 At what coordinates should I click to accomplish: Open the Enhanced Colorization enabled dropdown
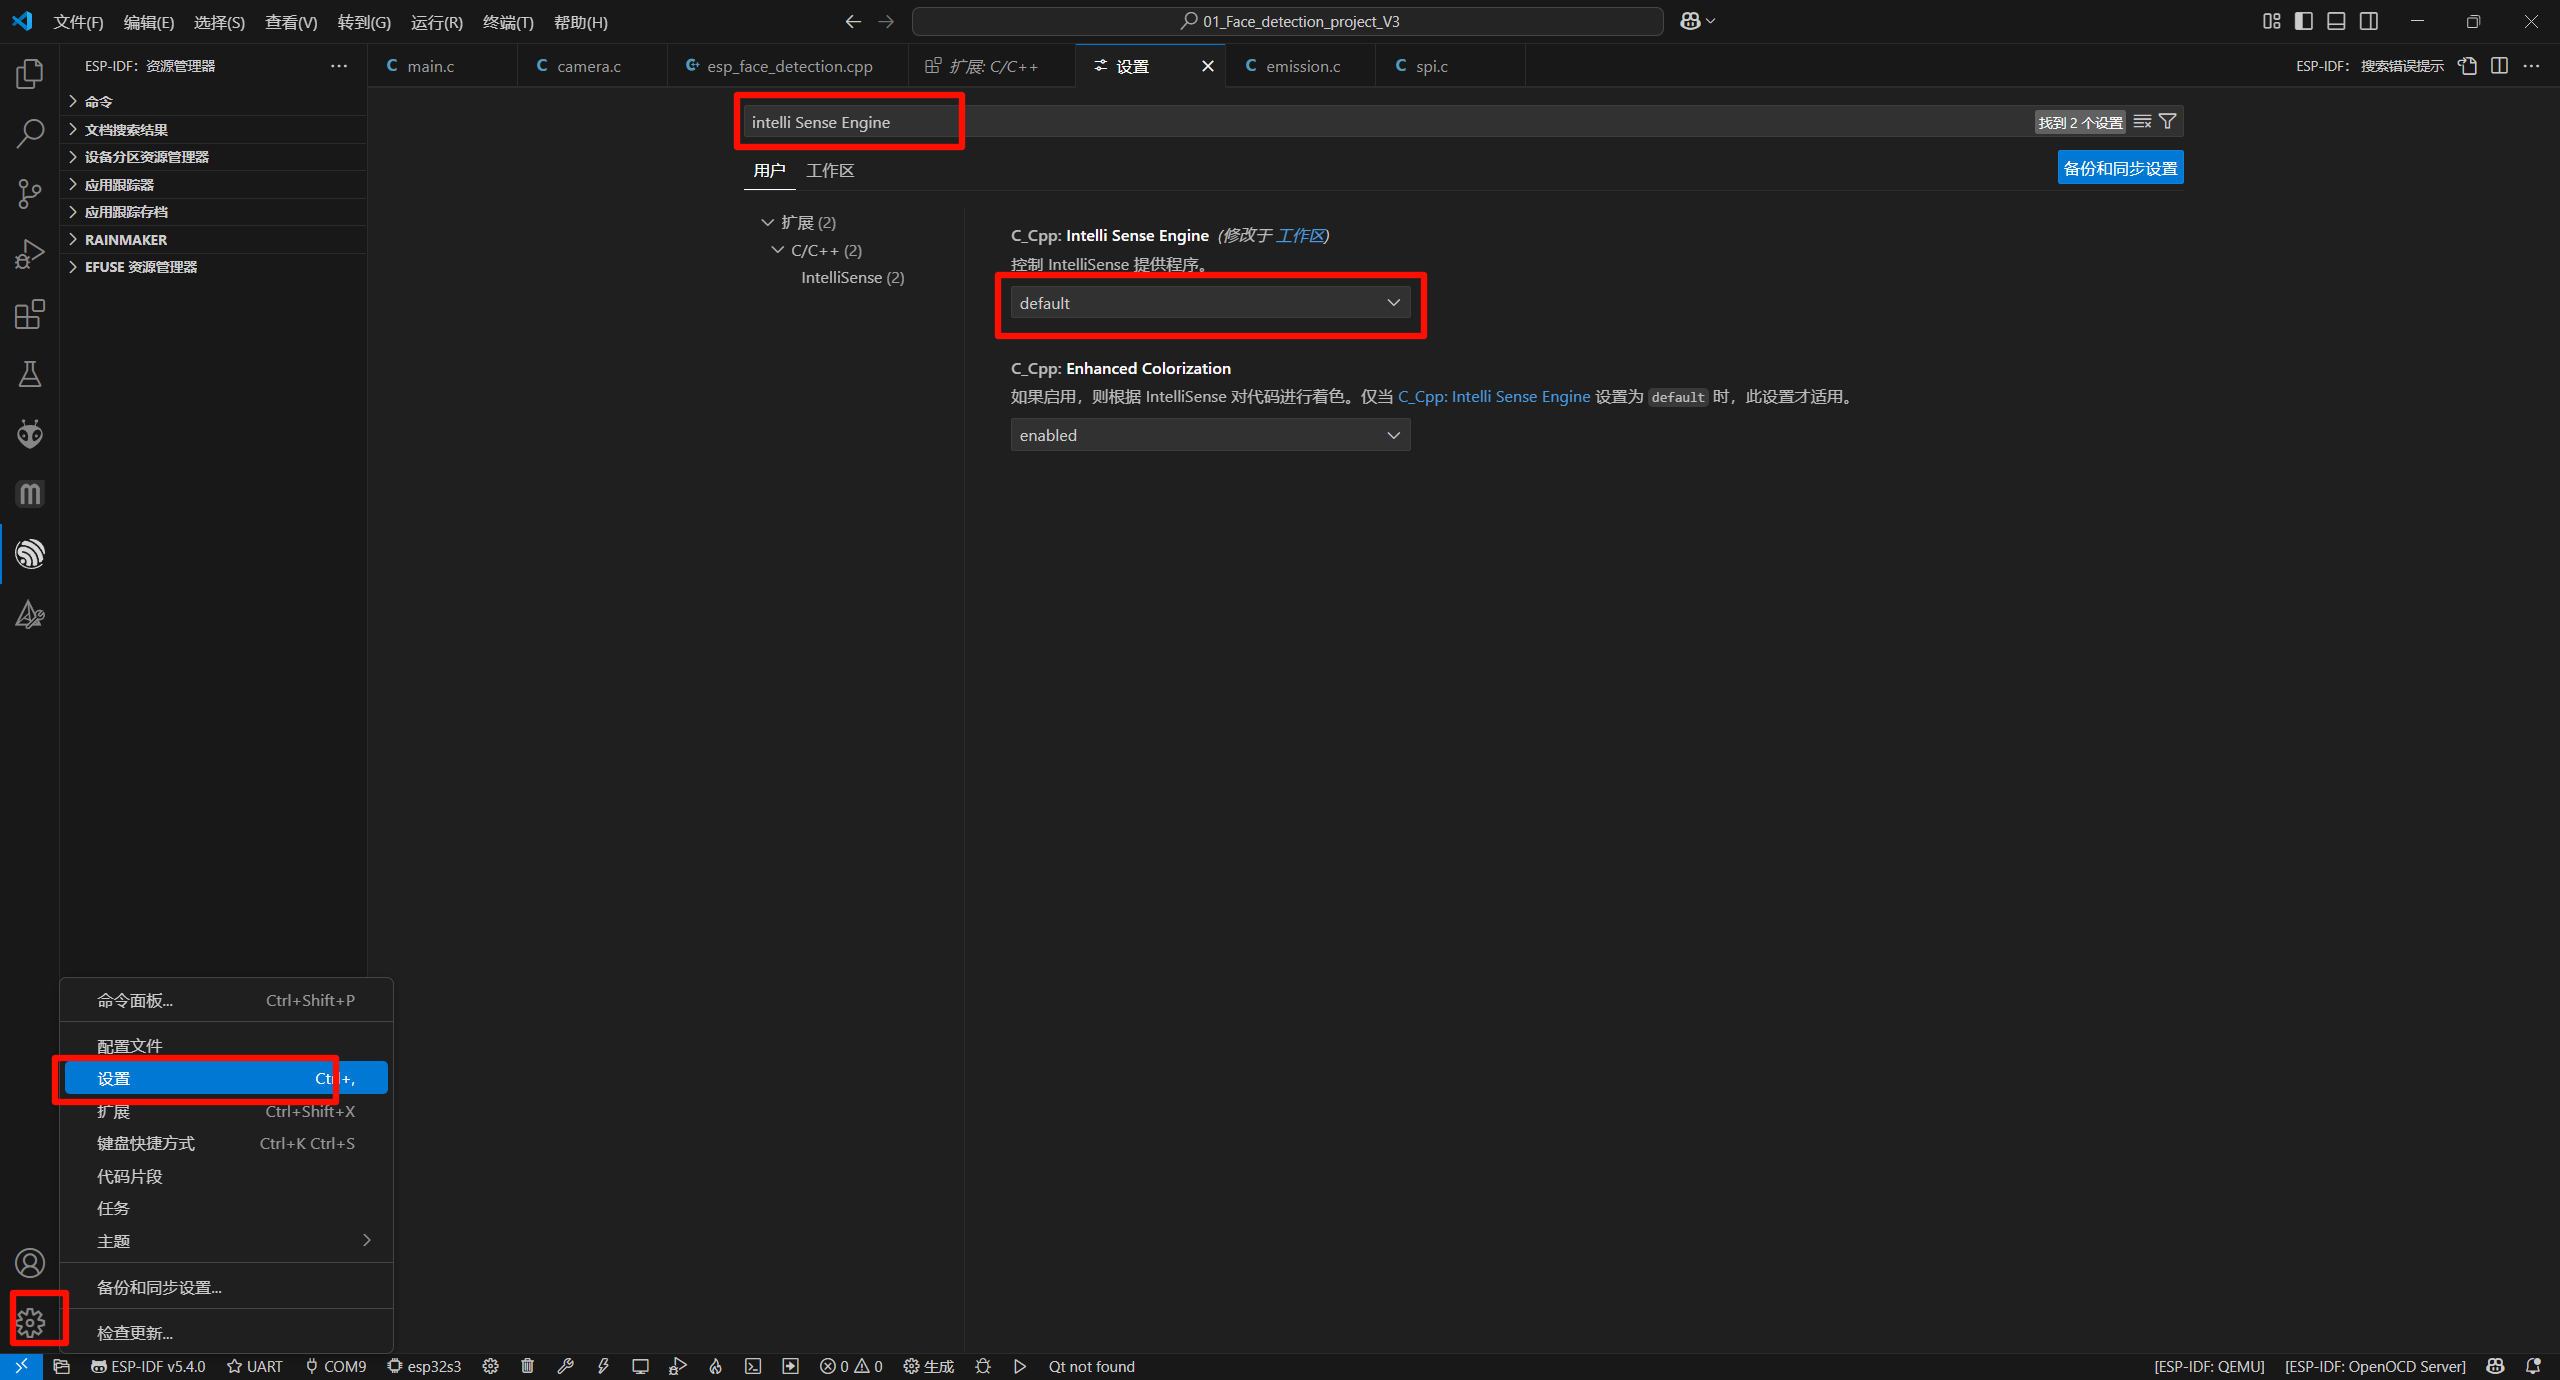(1210, 435)
